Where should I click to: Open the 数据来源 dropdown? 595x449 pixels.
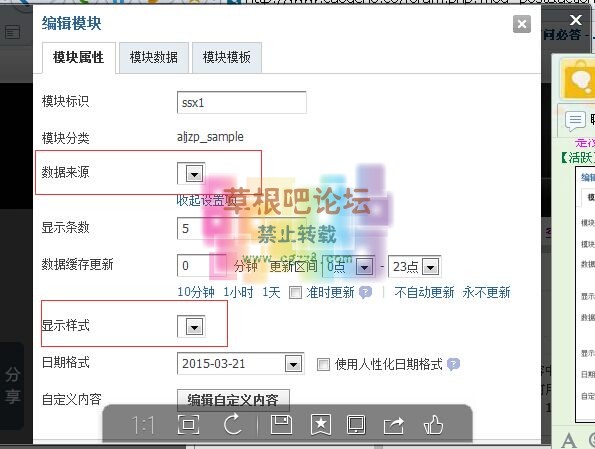(192, 174)
